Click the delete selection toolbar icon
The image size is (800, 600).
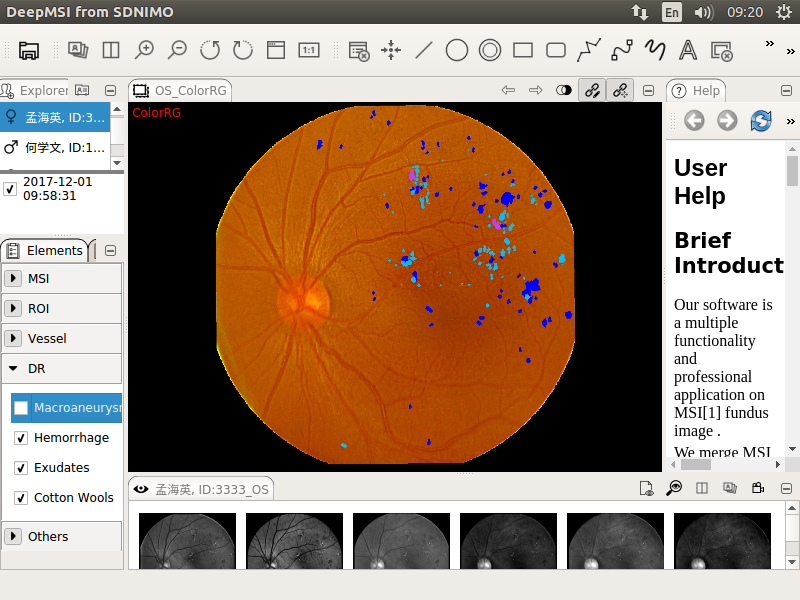721,51
